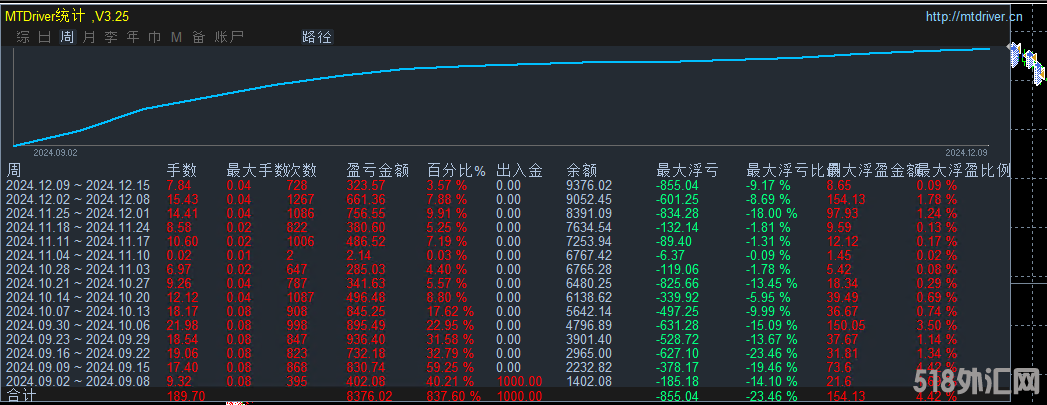This screenshot has height=405, width=1047.
Task: Click floating loss ratio -9.17 %
Action: click(x=769, y=185)
